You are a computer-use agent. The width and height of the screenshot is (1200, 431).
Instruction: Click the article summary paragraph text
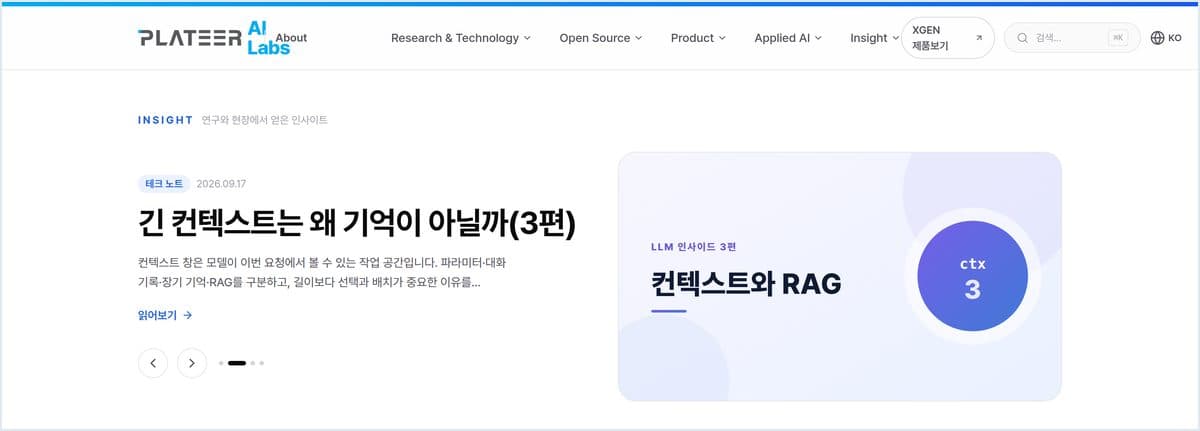coord(324,272)
